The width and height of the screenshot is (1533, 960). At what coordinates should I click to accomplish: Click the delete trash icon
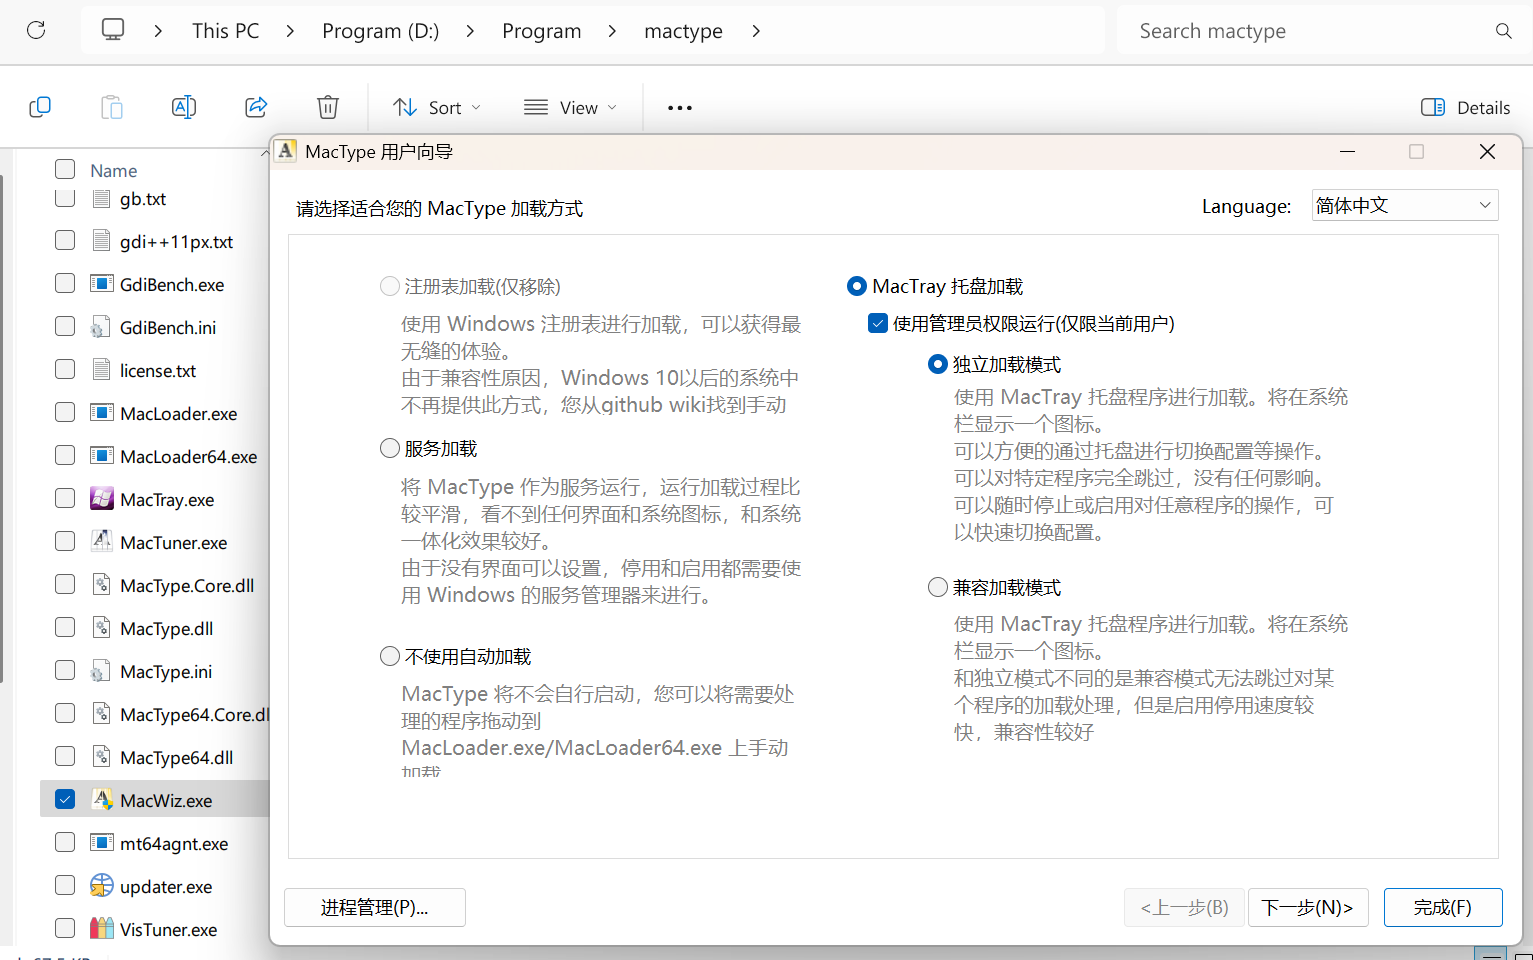point(328,107)
